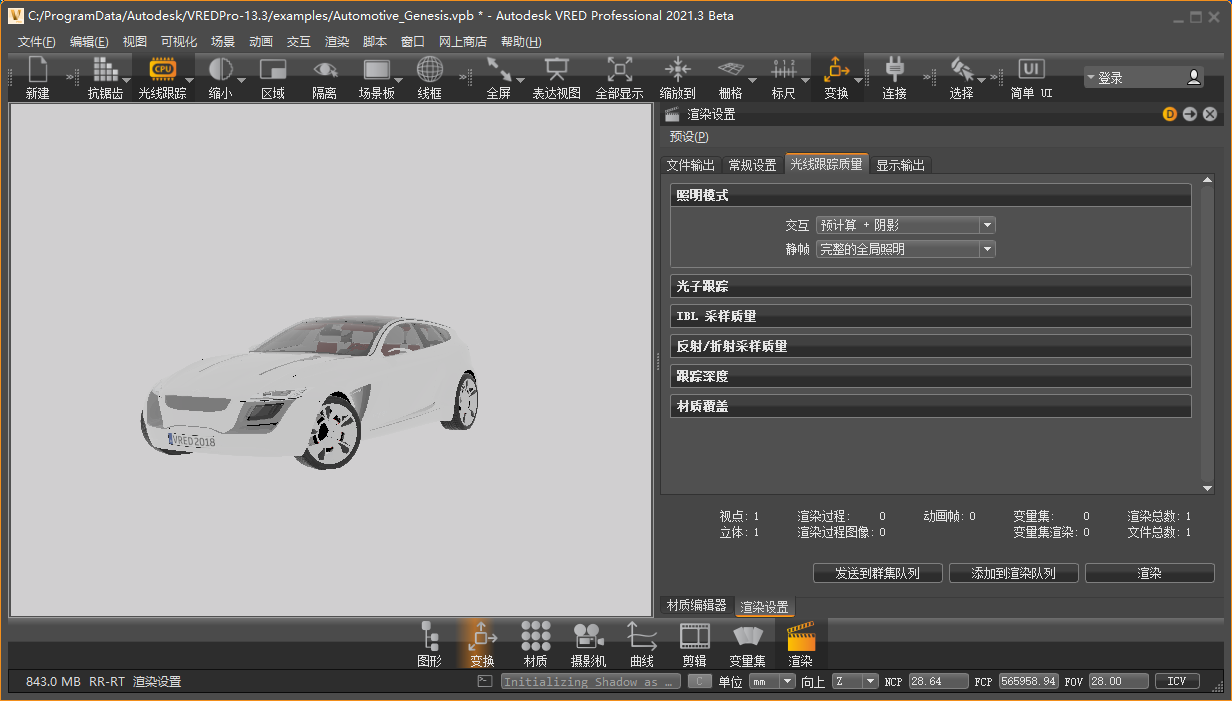
Task: Click the 缩放到 zoom-to icon
Action: [678, 69]
